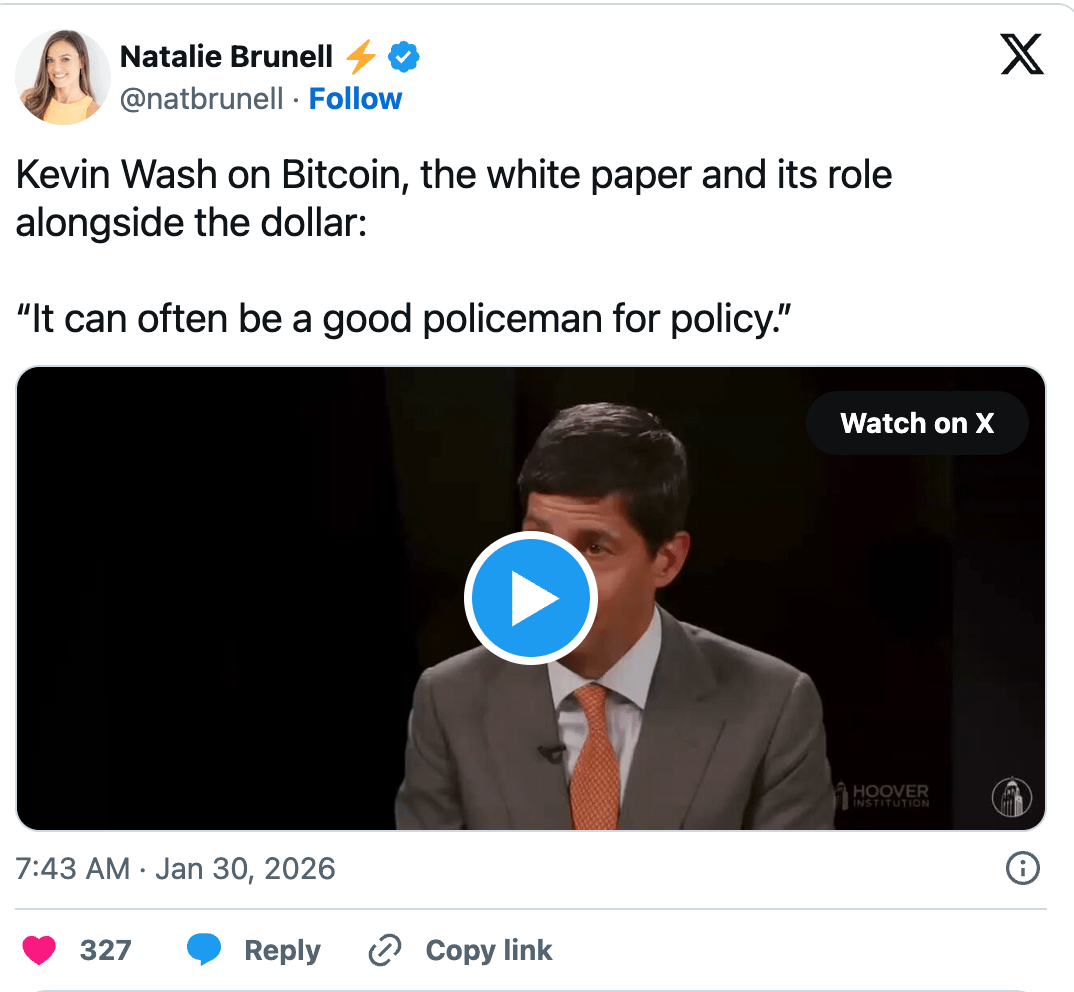Click the heart like icon
The width and height of the screenshot is (1074, 992).
pyautogui.click(x=40, y=950)
